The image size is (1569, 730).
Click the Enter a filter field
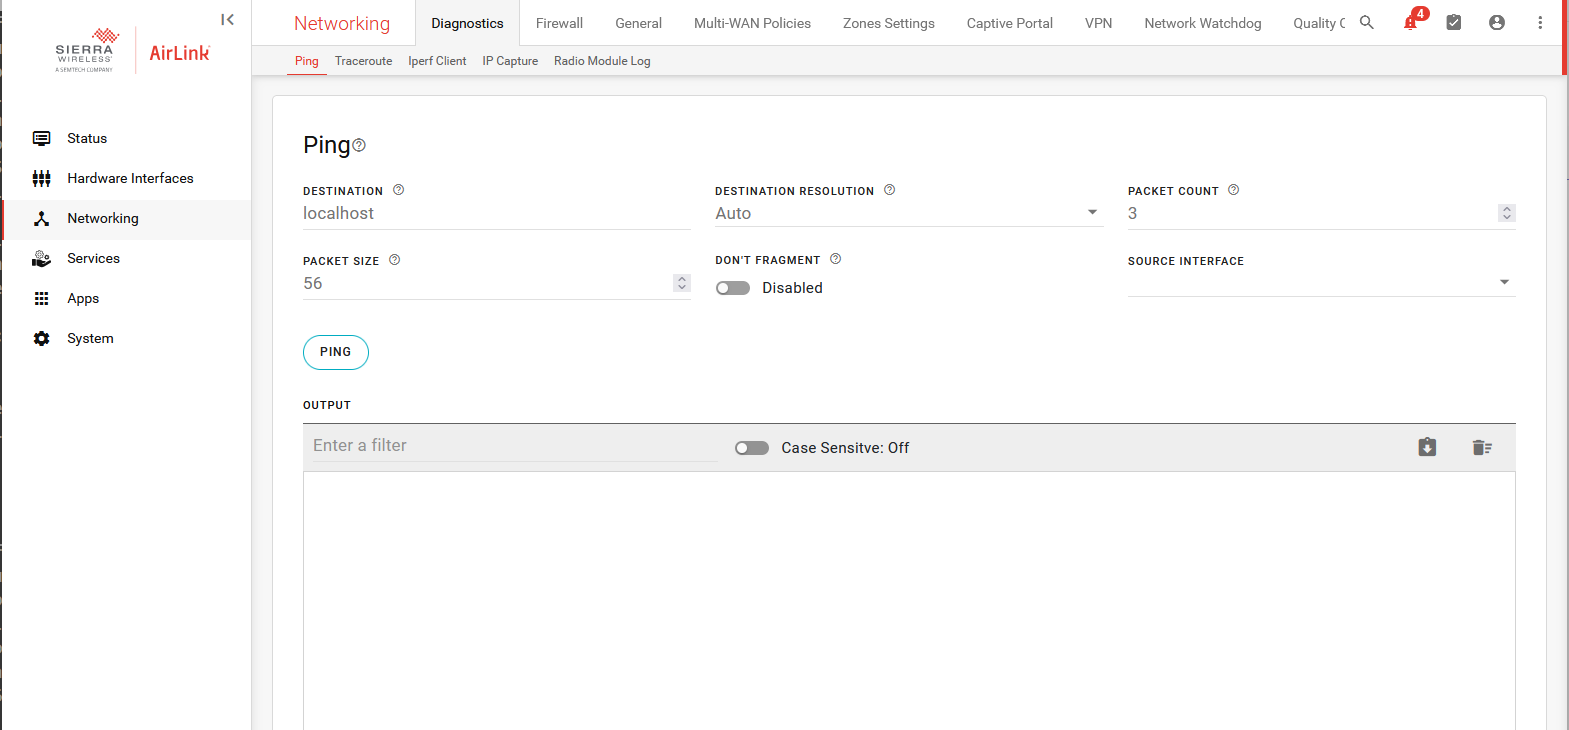(510, 446)
